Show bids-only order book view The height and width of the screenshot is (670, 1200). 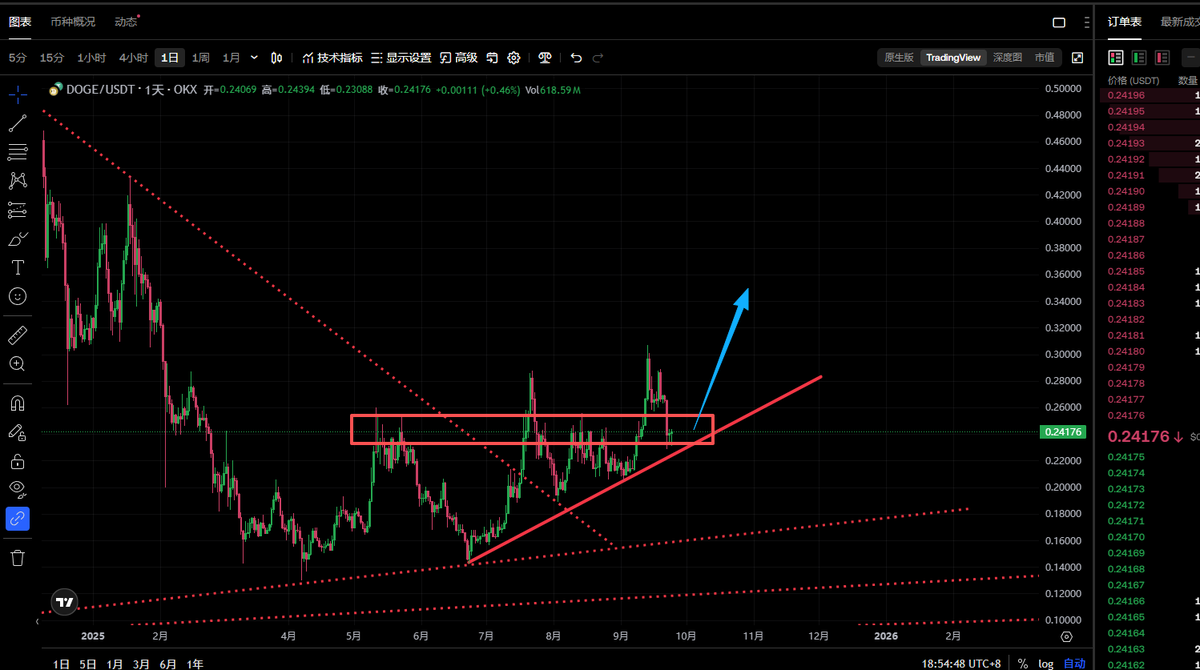(x=1139, y=58)
